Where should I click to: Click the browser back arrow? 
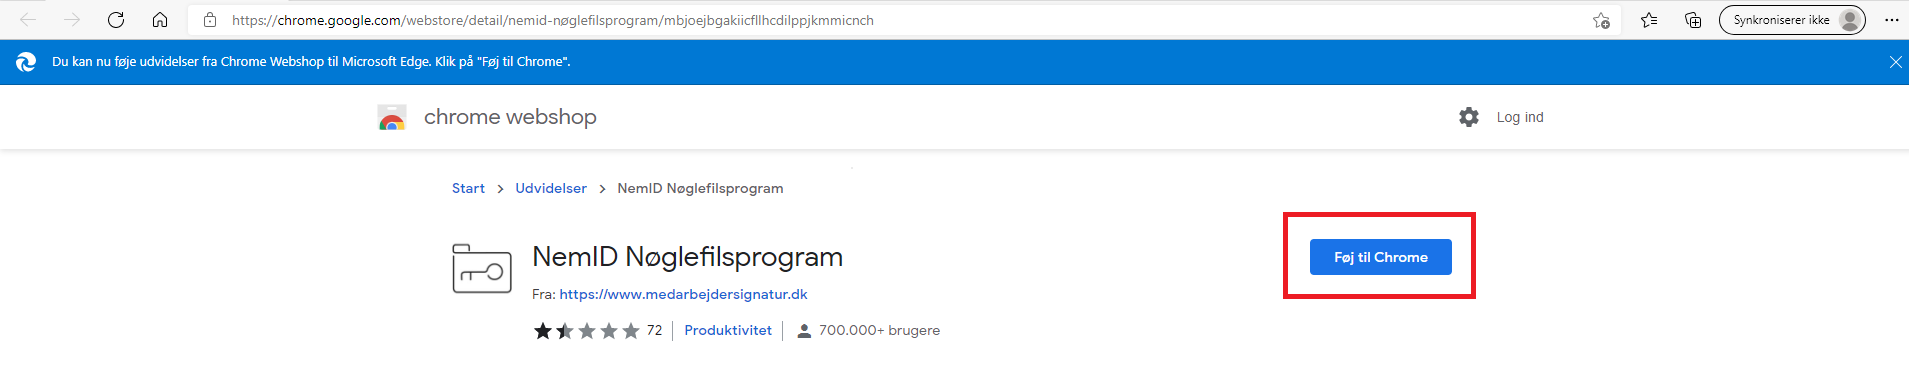28,20
